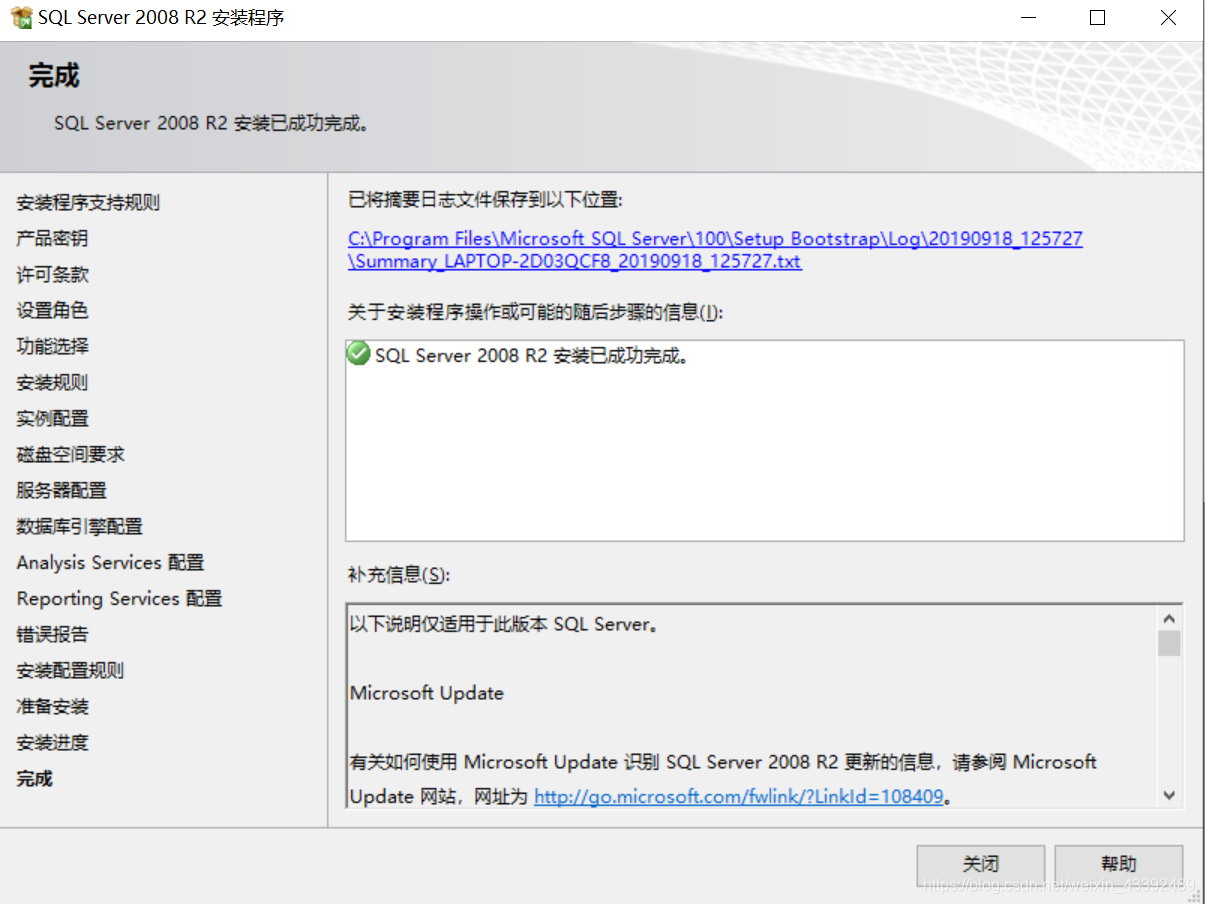This screenshot has width=1205, height=904.
Task: Click the scrollbar thumb in 补充信息 box
Action: coord(1169,643)
